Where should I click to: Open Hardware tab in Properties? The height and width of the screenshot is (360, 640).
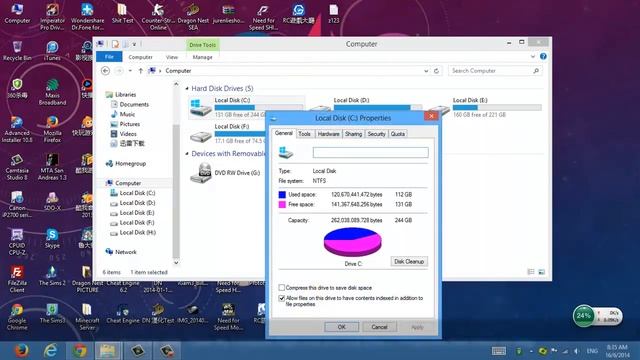[329, 134]
